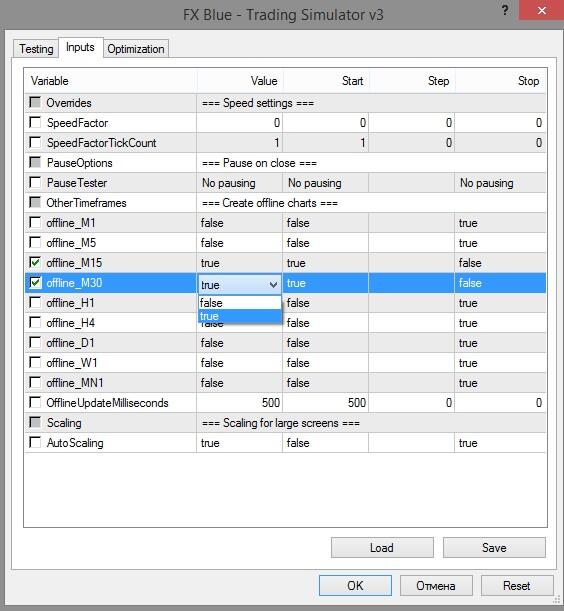Viewport: 564px width, 611px height.
Task: Enable the offline_H1 checkbox
Action: (x=35, y=302)
